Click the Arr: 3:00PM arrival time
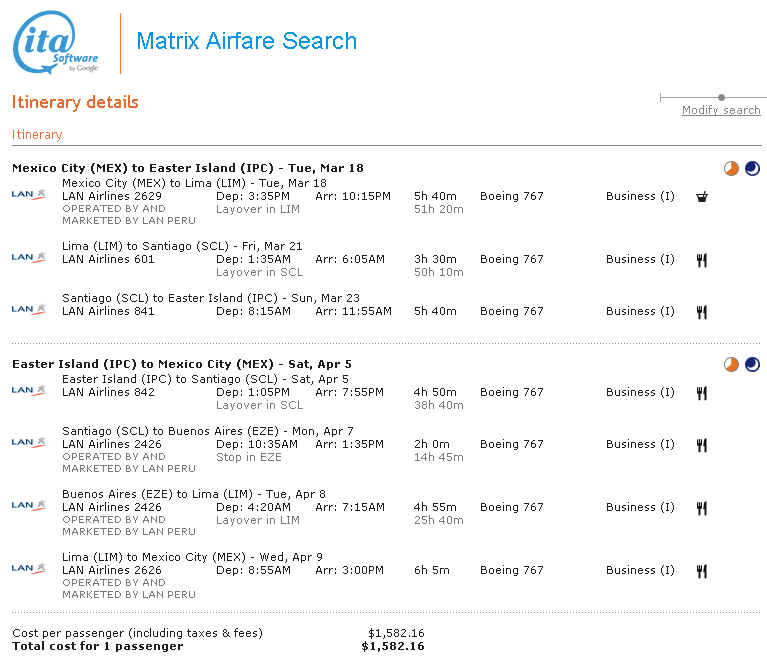This screenshot has width=767, height=660. pos(349,570)
